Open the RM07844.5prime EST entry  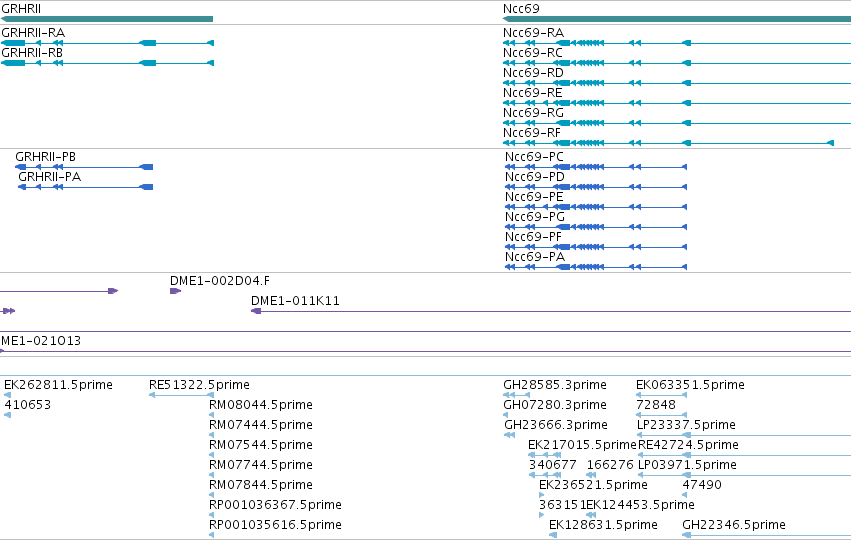(x=261, y=486)
